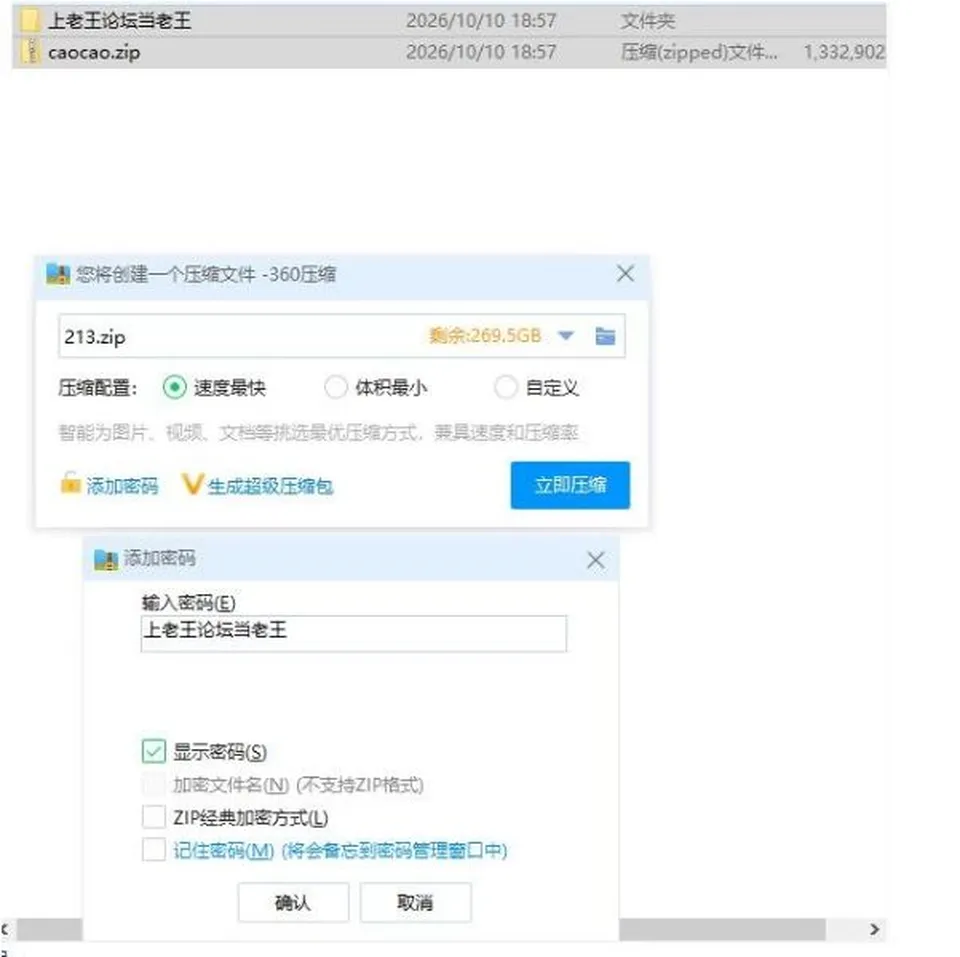Open the browse folder icon beside 213.zip
The image size is (960, 957).
[605, 336]
